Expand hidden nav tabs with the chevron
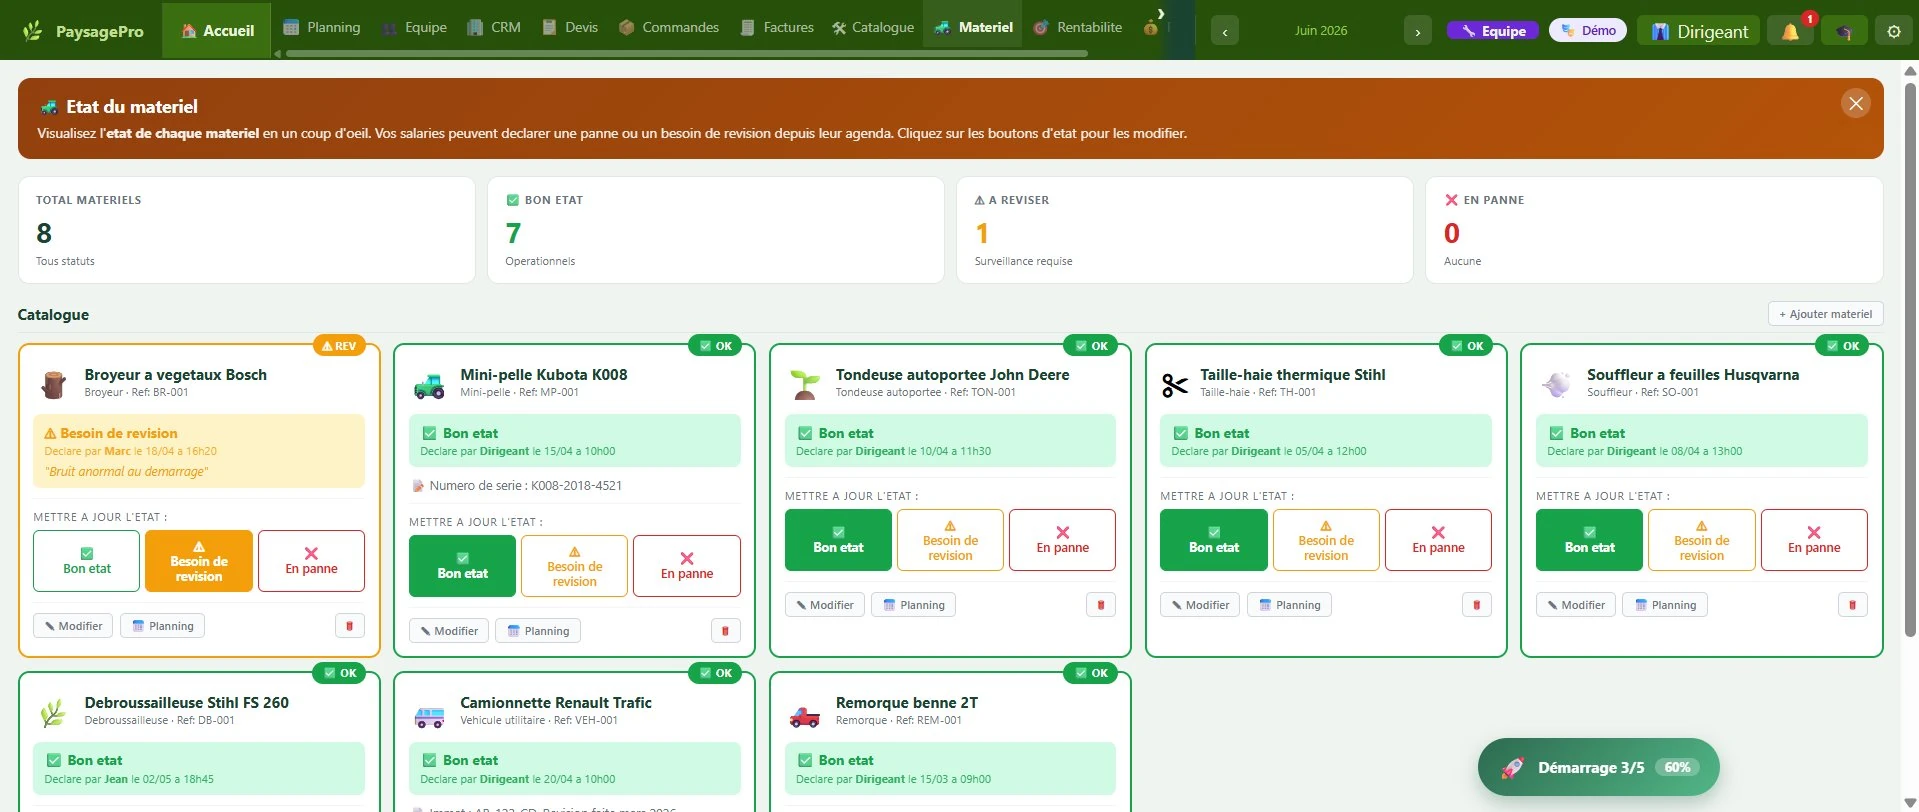This screenshot has width=1919, height=812. pos(1161,13)
